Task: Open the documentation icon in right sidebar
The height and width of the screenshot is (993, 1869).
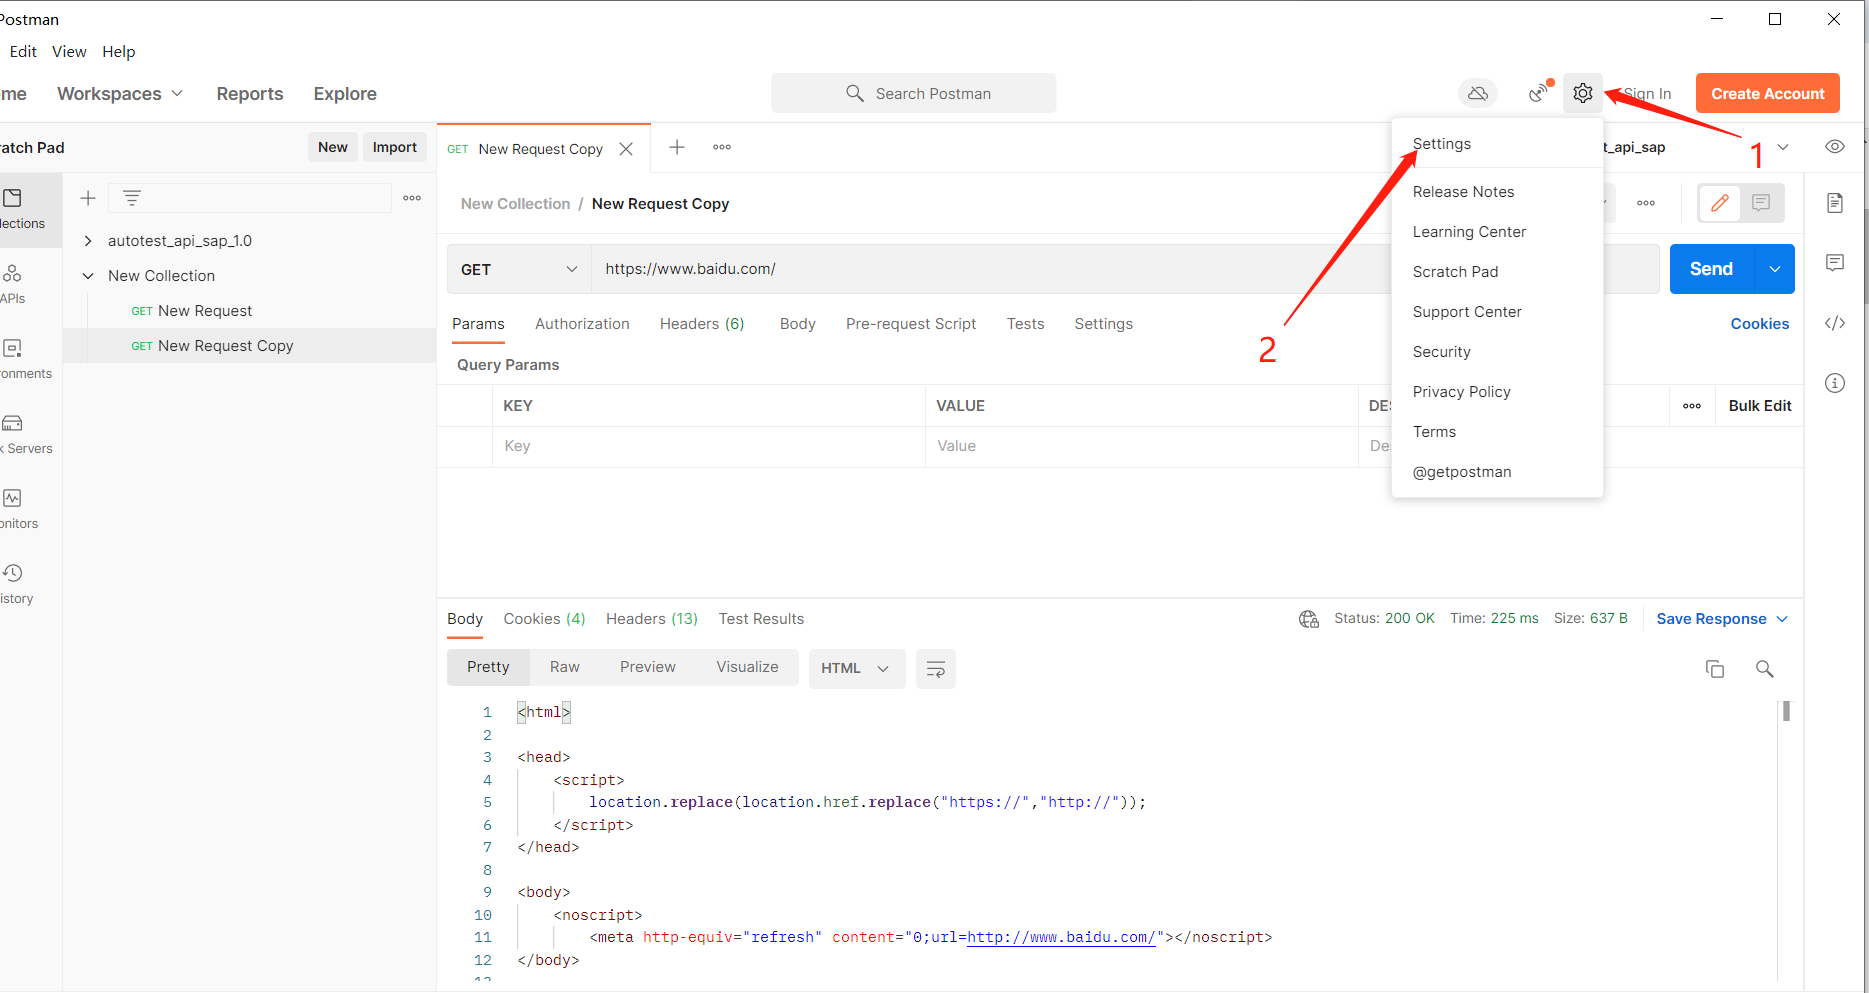Action: point(1834,203)
